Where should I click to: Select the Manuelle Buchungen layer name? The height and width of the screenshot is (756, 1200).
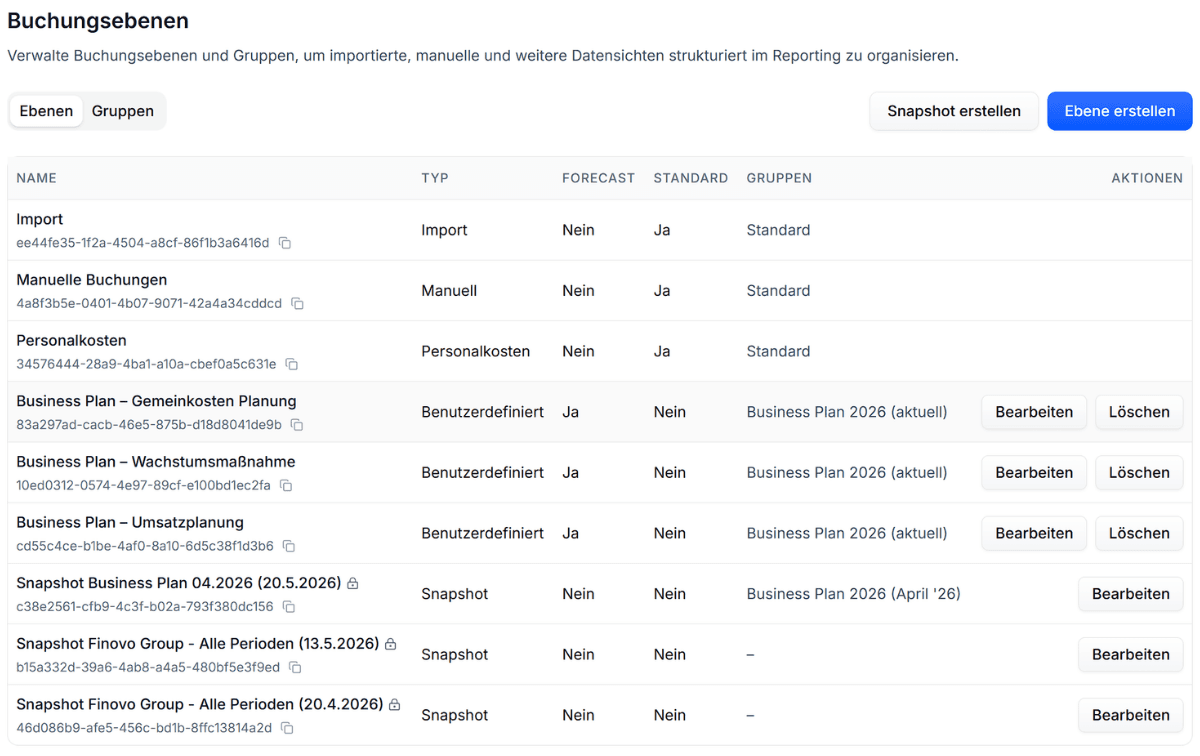(92, 280)
